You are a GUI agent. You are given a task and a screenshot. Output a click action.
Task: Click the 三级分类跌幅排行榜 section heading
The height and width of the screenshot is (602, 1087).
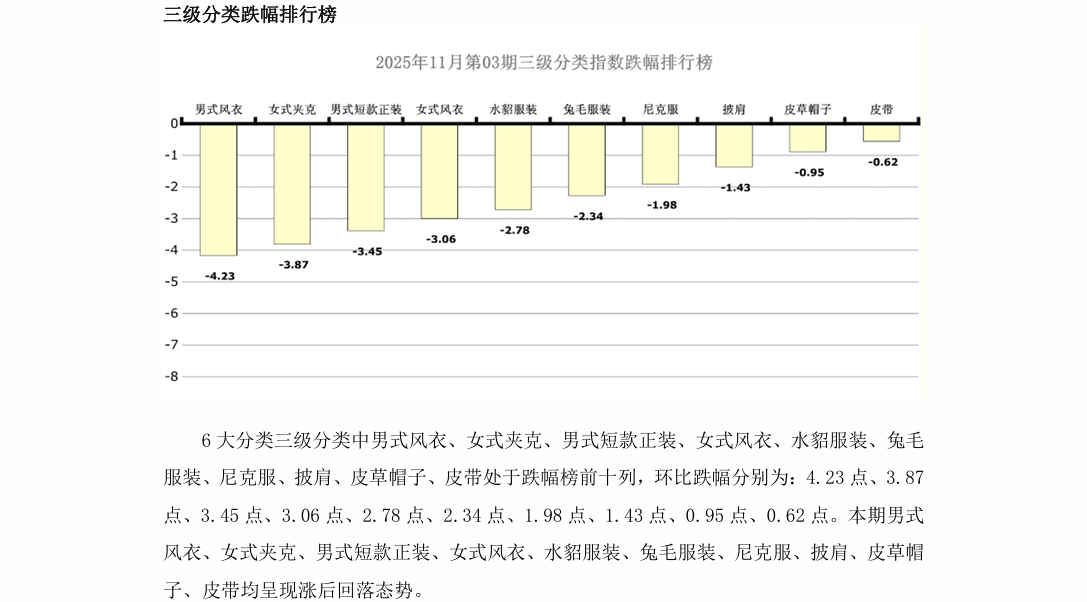point(250,15)
